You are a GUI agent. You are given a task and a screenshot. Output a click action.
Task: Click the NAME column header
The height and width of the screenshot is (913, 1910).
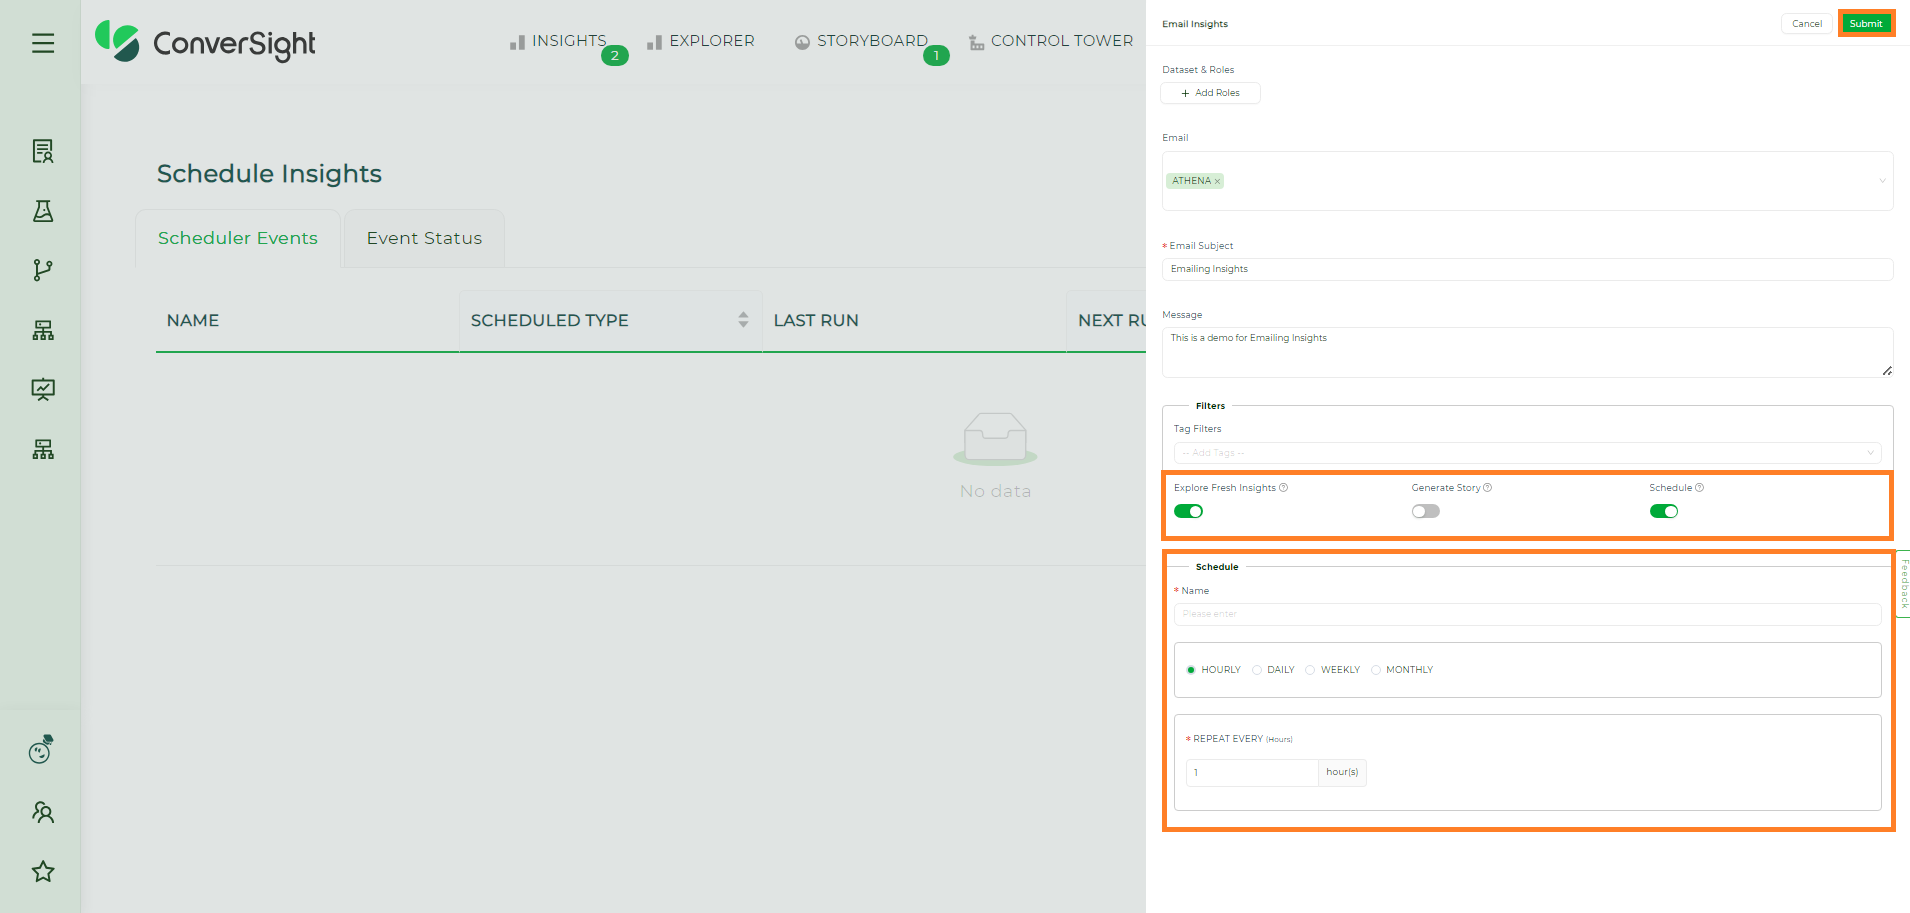tap(193, 320)
